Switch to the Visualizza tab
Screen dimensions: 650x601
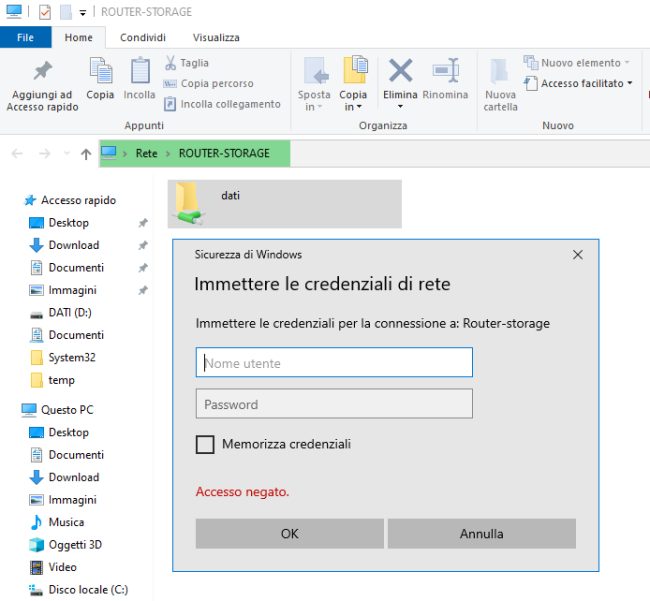(x=216, y=37)
